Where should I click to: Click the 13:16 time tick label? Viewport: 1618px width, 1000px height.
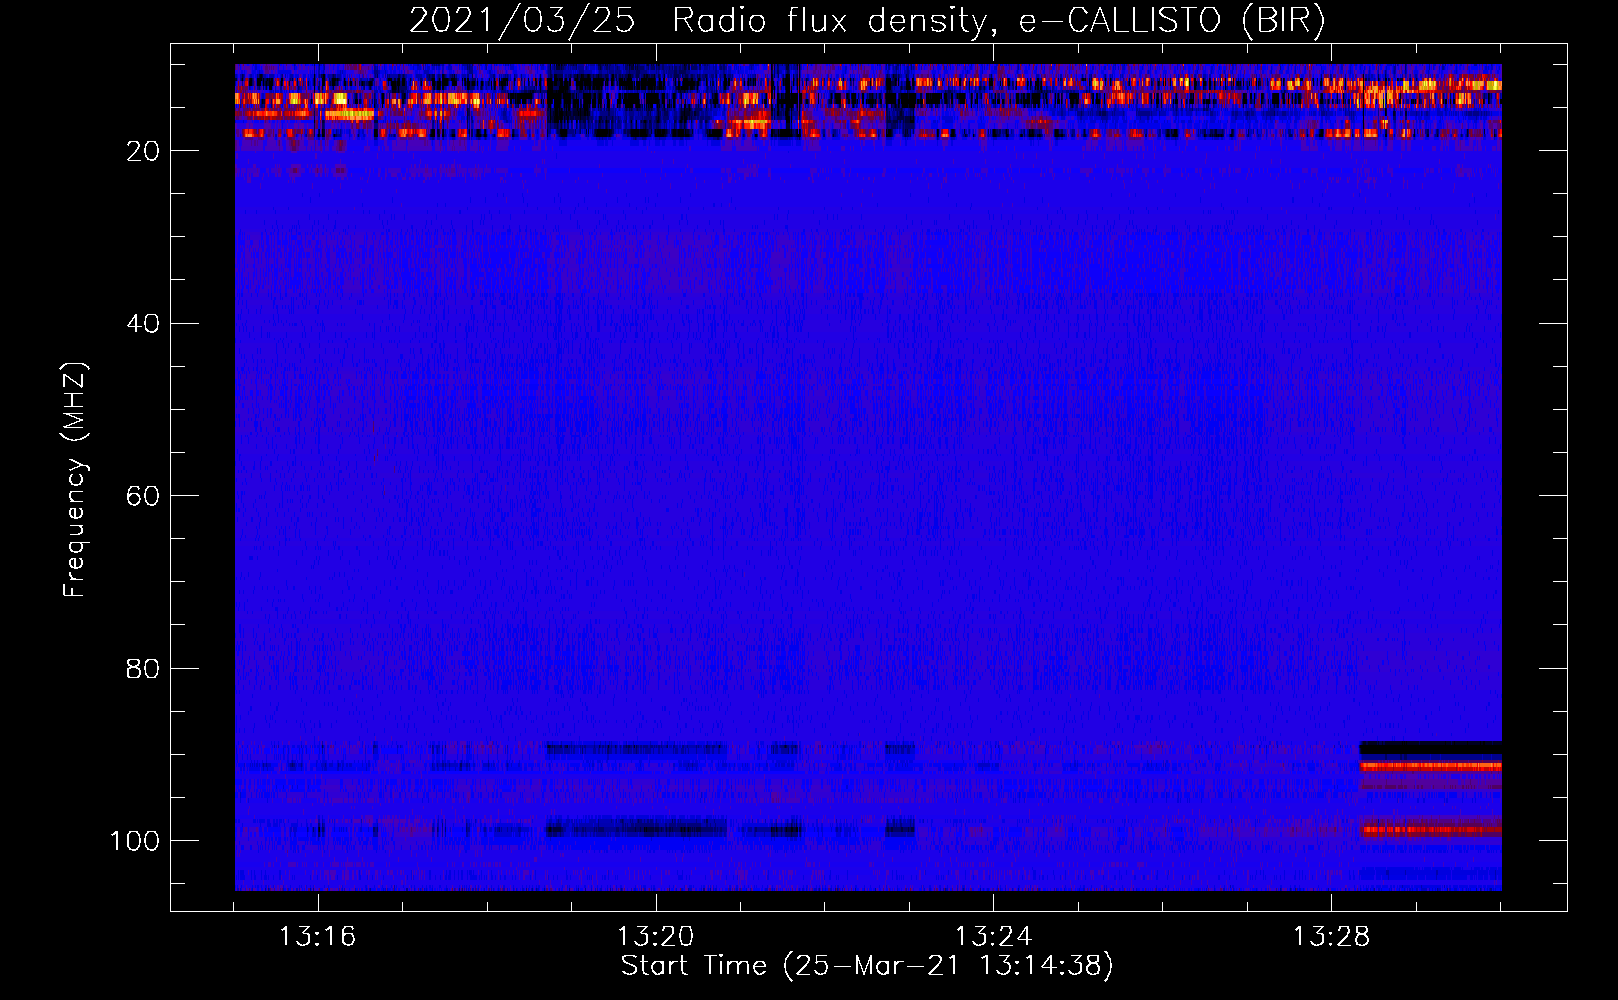click(x=317, y=937)
